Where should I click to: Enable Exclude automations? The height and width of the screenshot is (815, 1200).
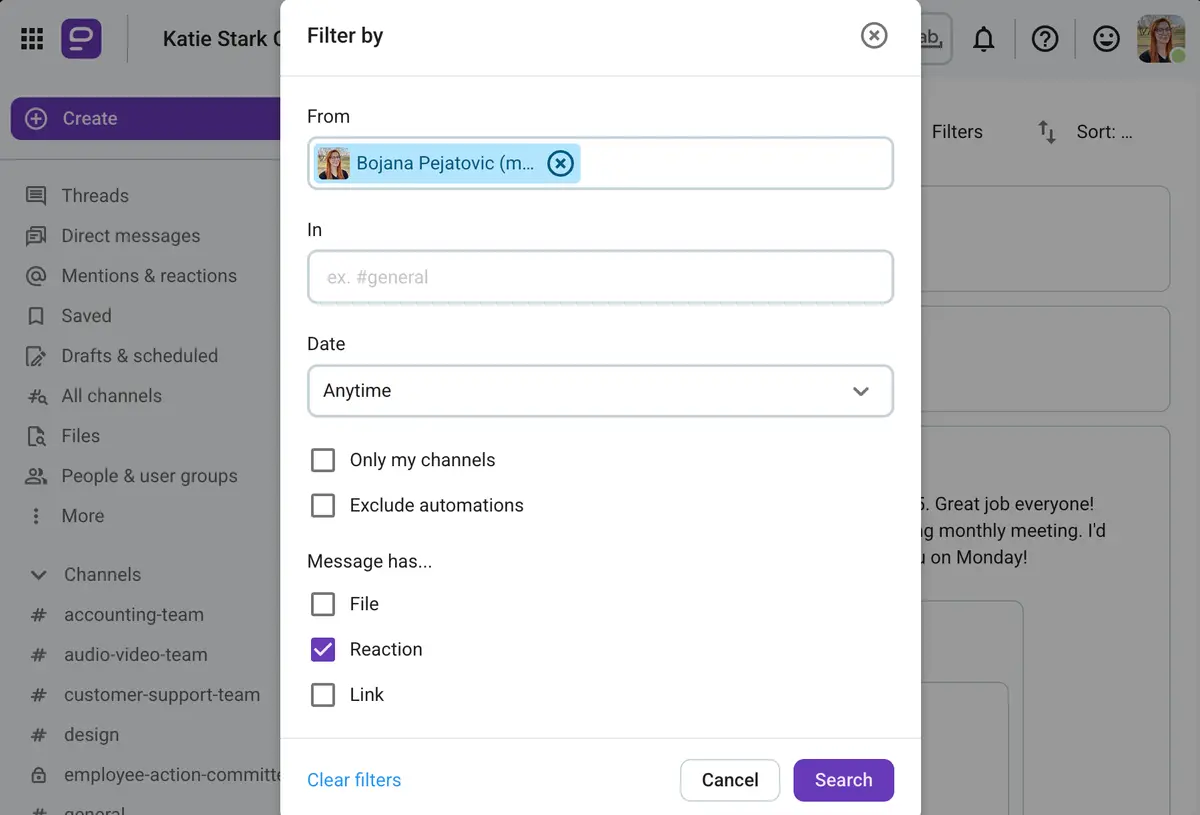tap(323, 505)
